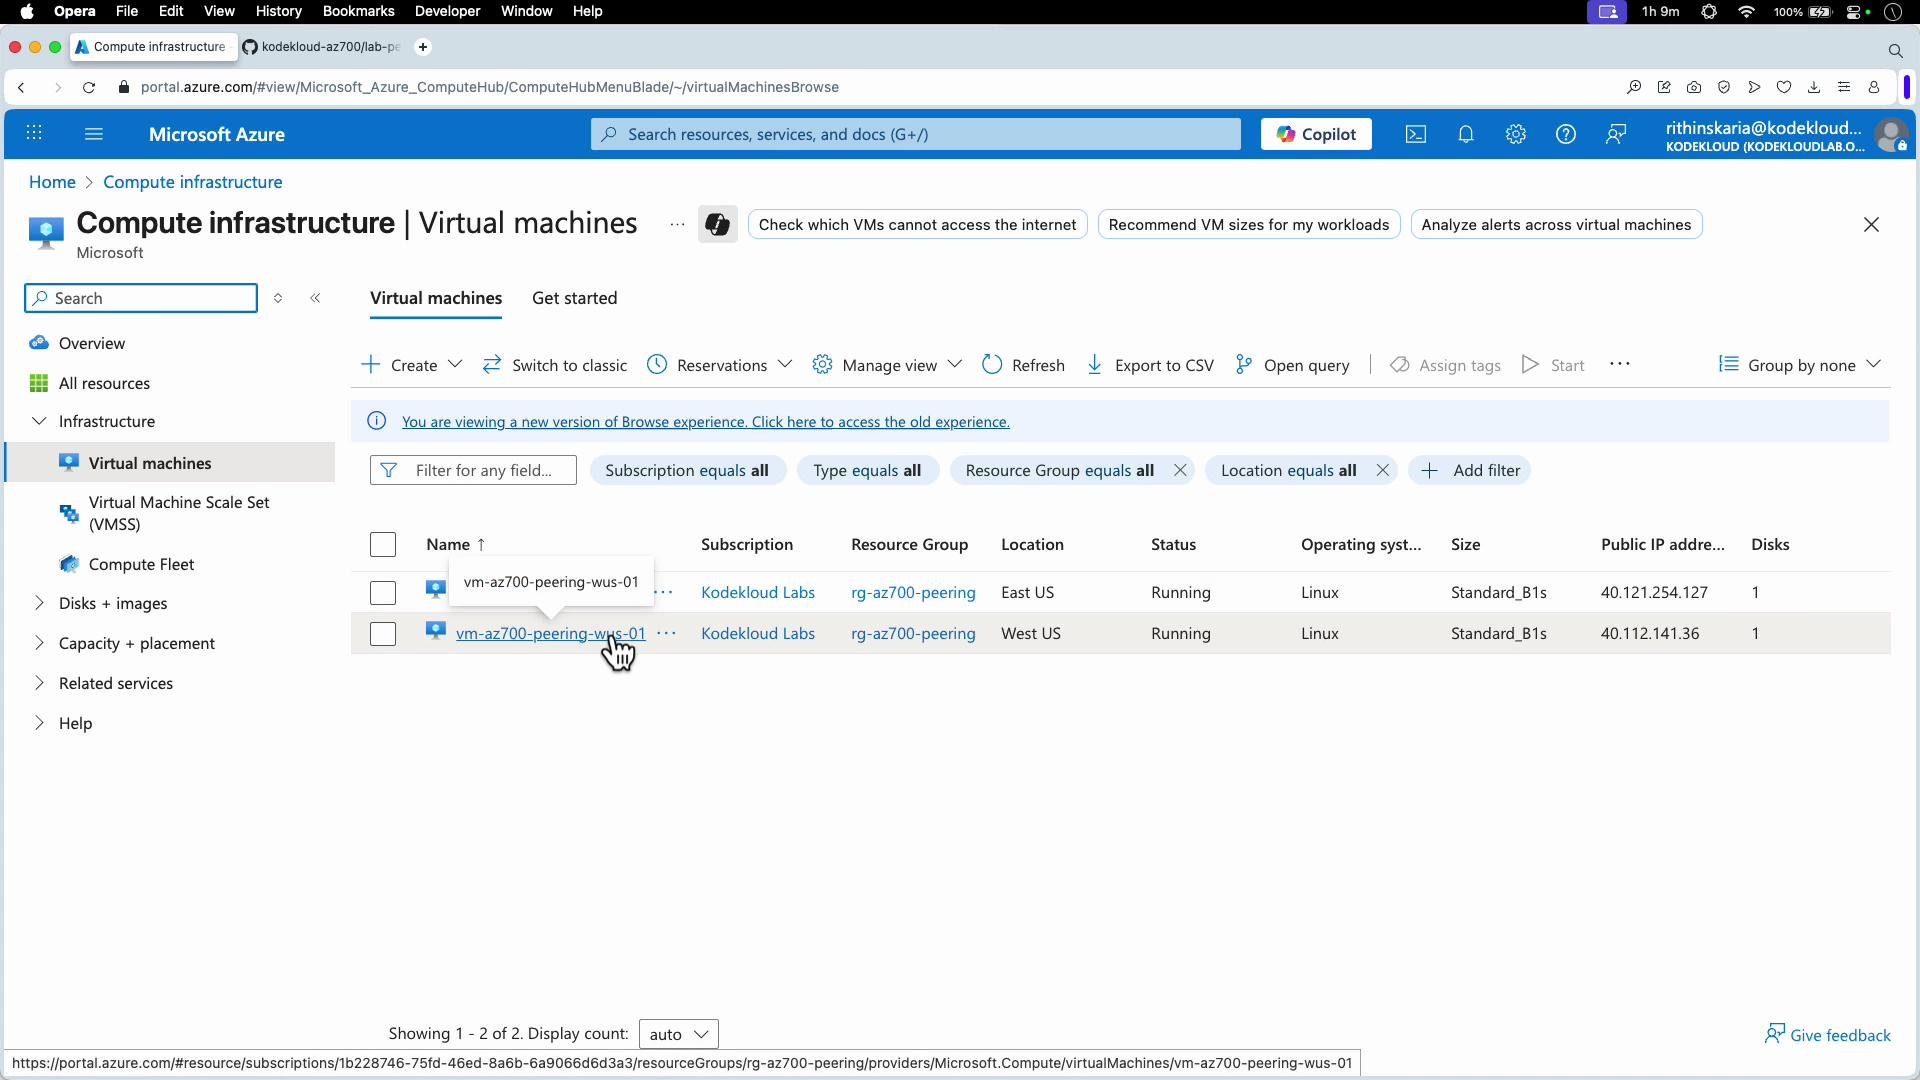This screenshot has height=1080, width=1920.
Task: Open the Azure portal waffle menu icon
Action: (x=34, y=134)
